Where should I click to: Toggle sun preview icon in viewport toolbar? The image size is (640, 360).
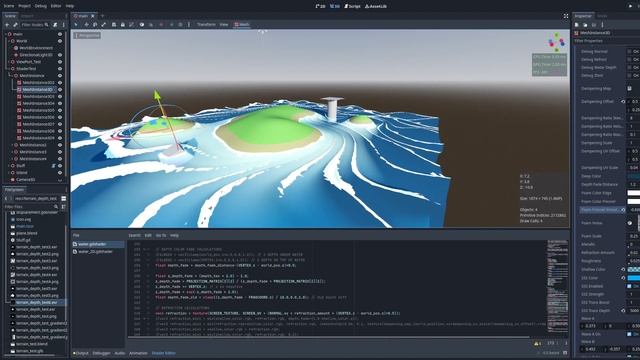pos(171,24)
